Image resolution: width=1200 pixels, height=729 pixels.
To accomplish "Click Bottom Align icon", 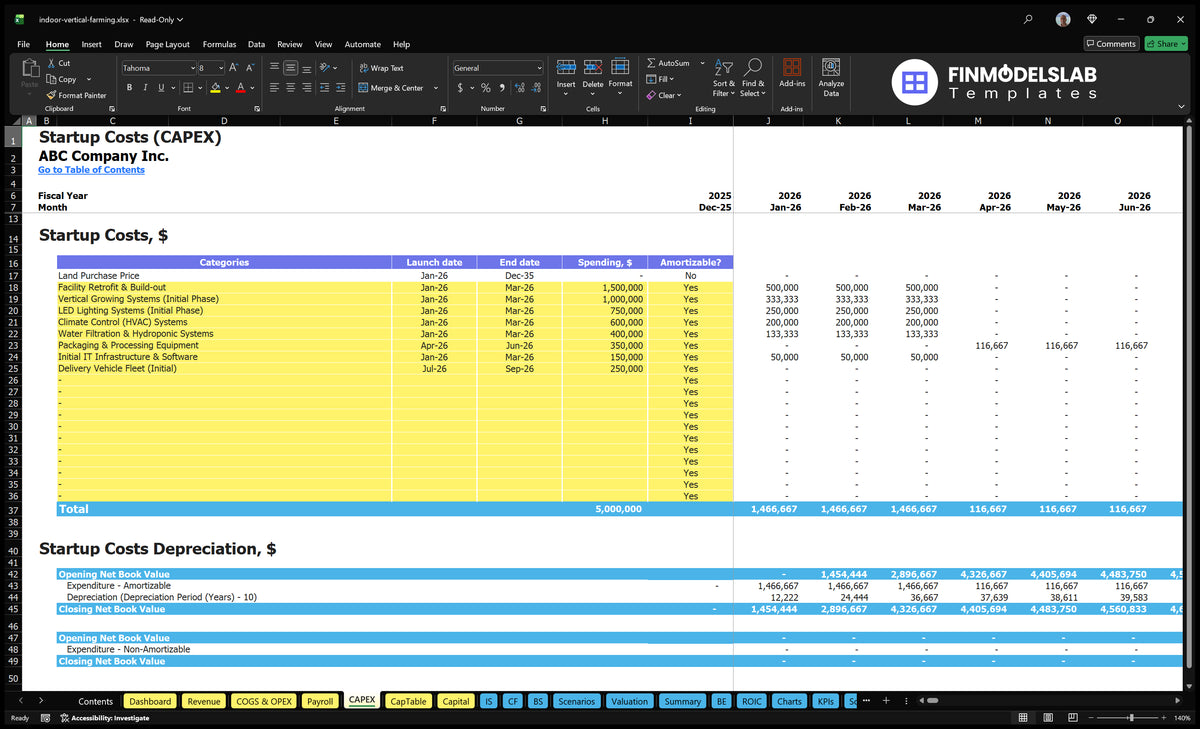I will (x=307, y=68).
